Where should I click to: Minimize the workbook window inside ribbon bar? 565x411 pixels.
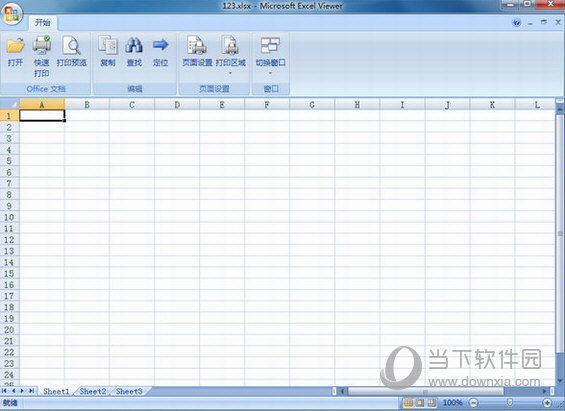pos(530,23)
